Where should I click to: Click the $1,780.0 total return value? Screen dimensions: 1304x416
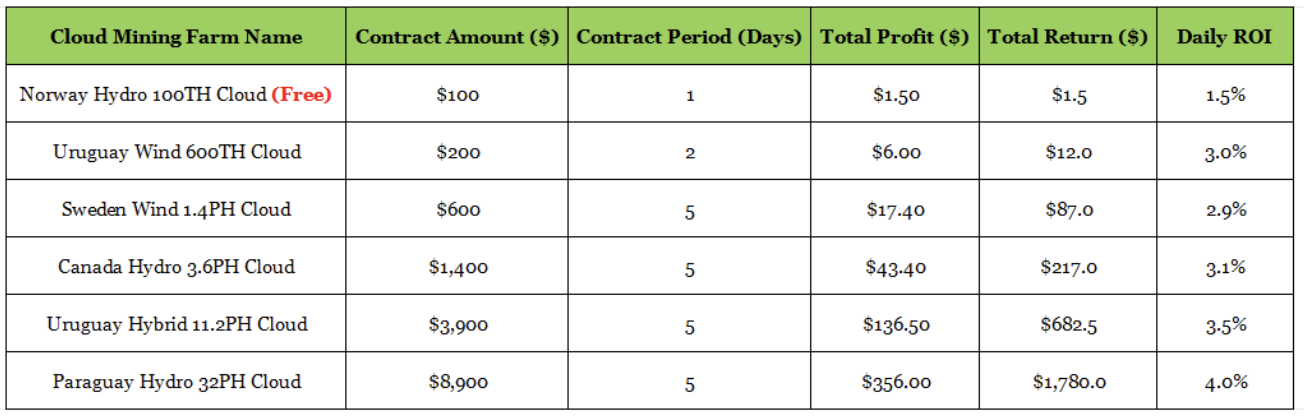click(1068, 382)
